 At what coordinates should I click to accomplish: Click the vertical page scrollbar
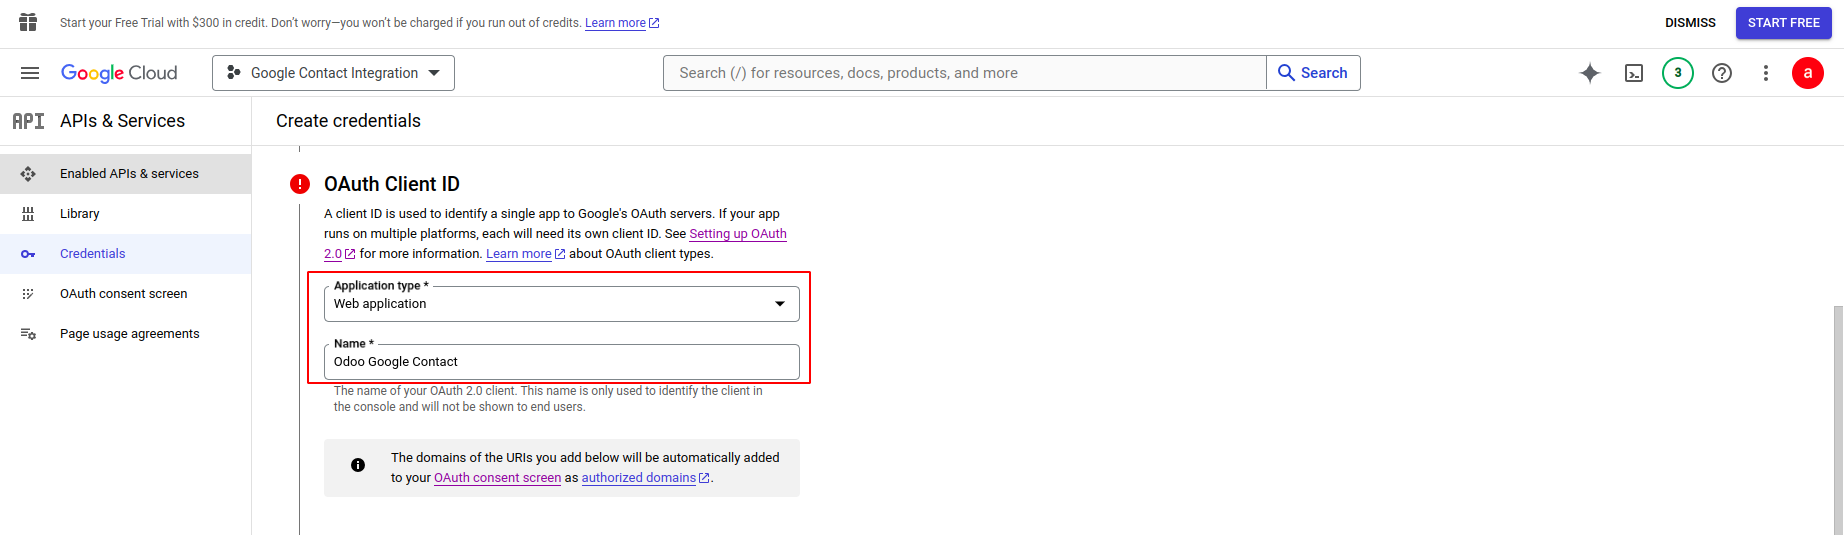[x=1838, y=420]
